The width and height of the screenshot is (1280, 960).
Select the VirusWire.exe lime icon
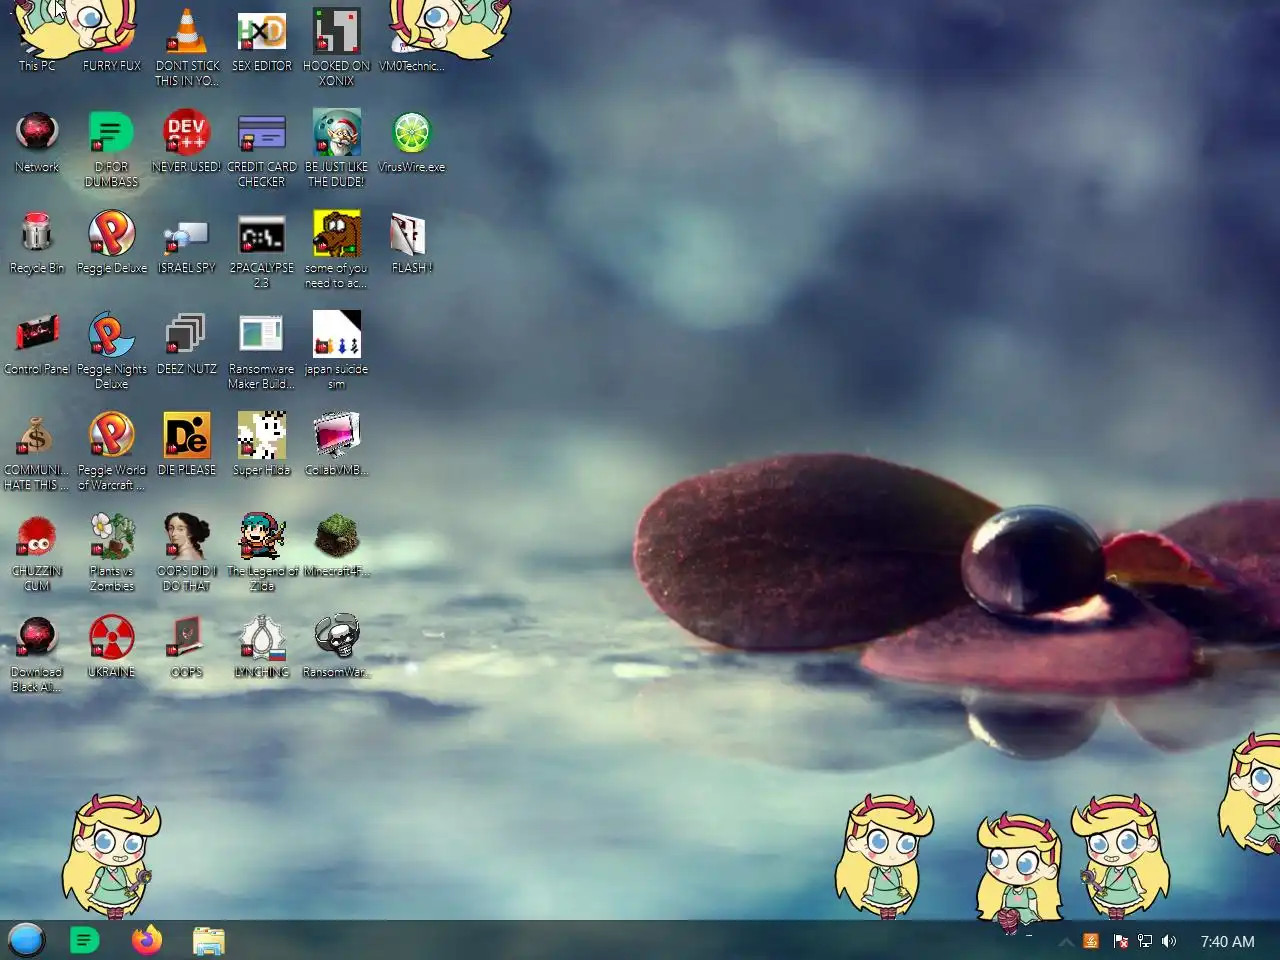[412, 141]
